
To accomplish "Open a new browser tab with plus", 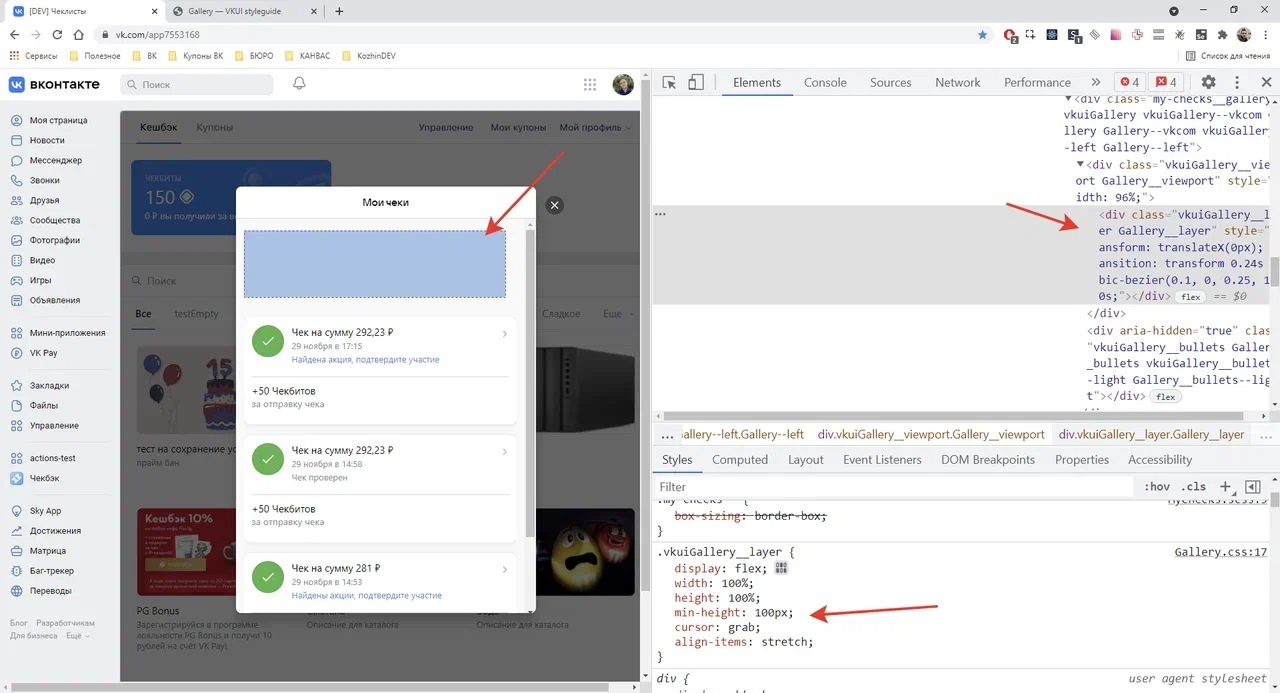I will click(339, 11).
